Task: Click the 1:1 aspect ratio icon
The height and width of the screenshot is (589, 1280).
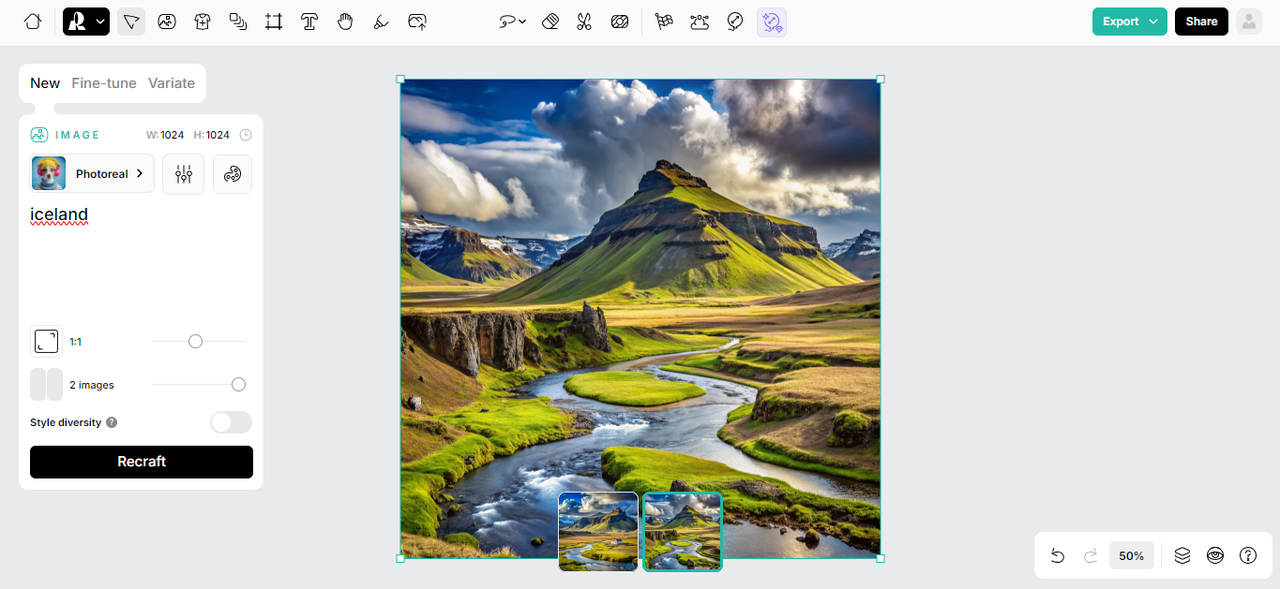Action: tap(46, 342)
